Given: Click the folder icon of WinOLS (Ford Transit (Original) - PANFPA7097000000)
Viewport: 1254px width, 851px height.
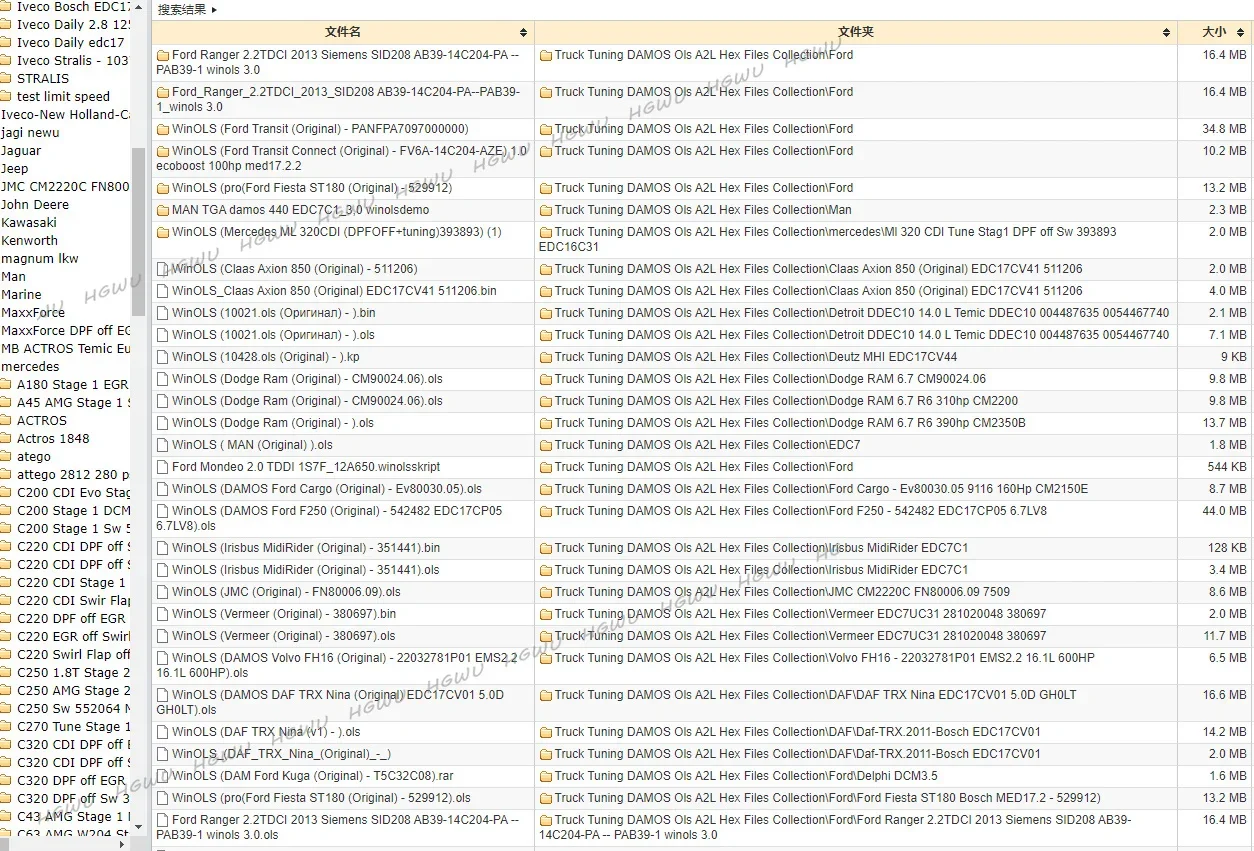Looking at the screenshot, I should (163, 130).
